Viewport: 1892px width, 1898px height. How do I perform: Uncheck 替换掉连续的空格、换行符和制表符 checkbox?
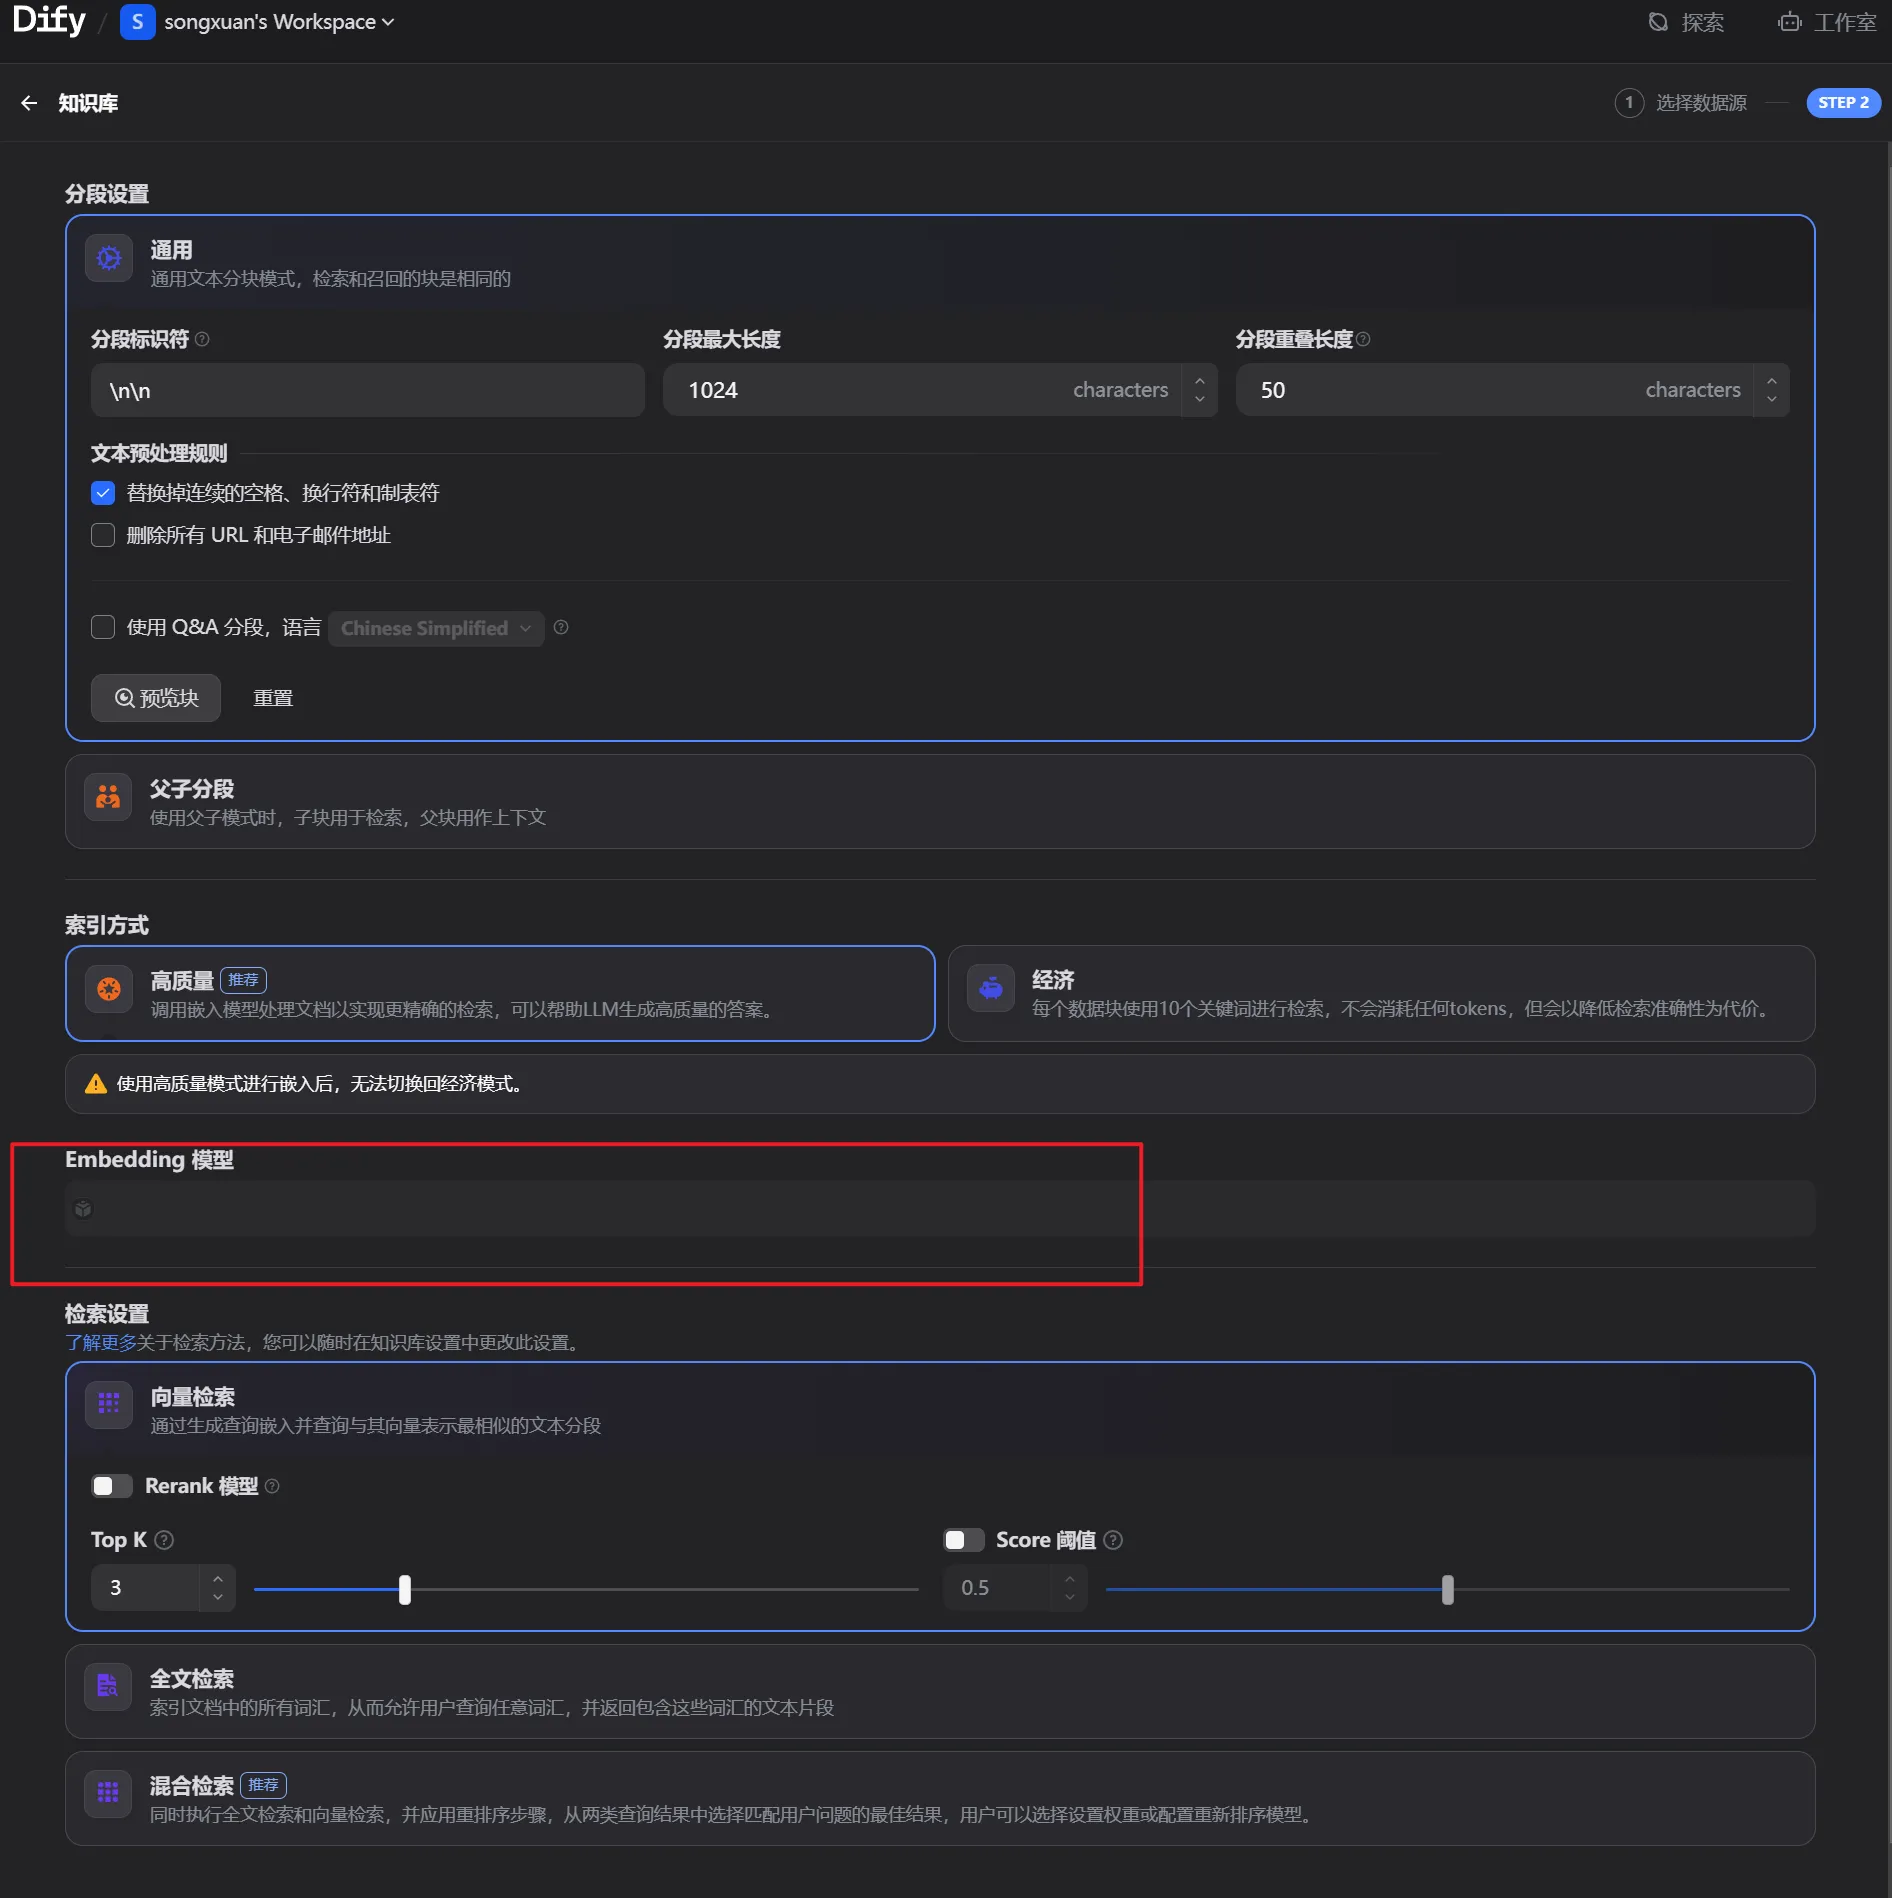[x=103, y=493]
